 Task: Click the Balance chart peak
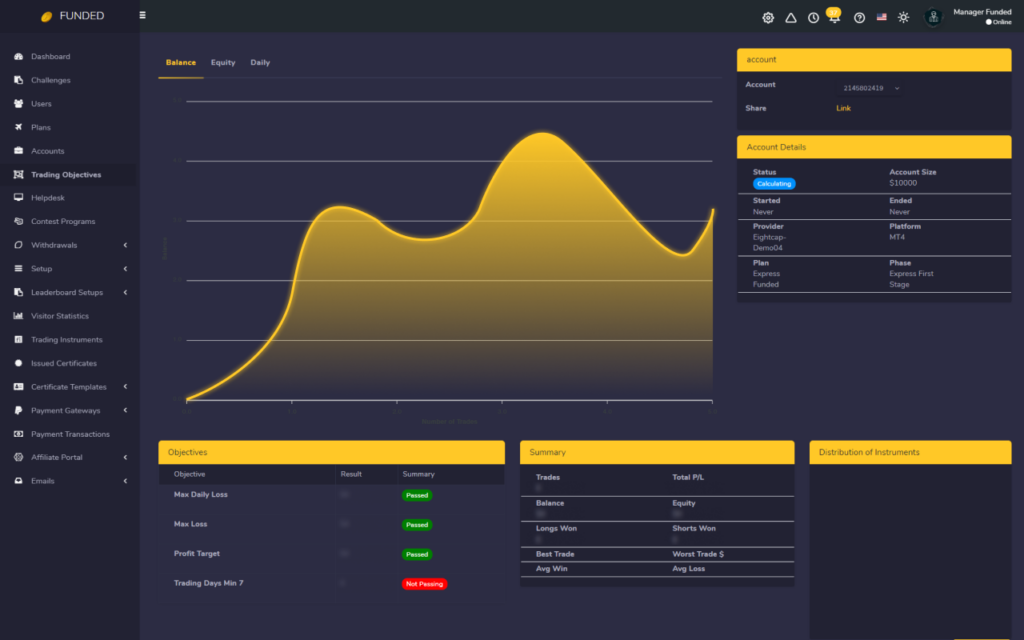543,133
